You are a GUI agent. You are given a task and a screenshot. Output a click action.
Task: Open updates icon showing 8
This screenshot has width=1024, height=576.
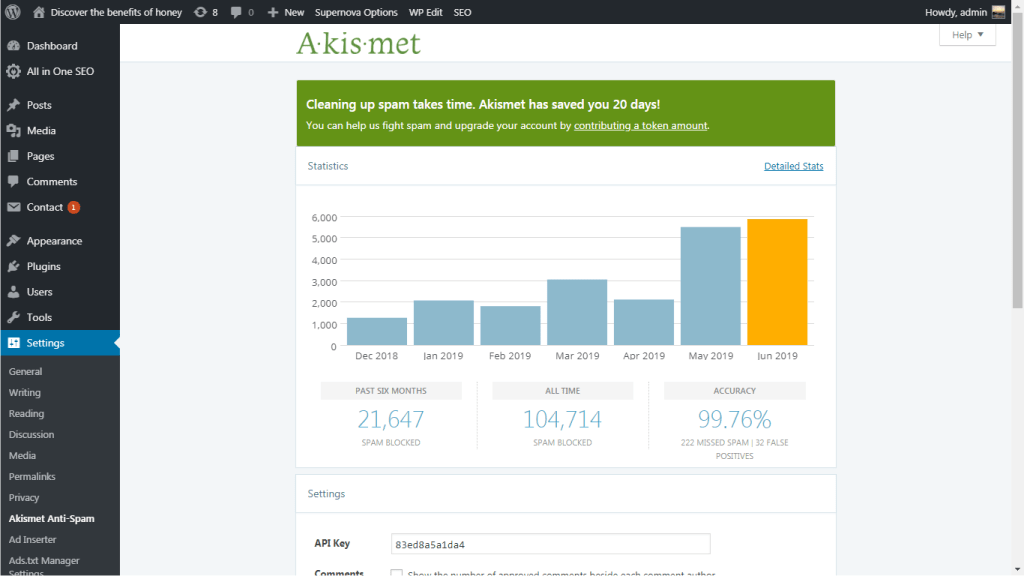click(200, 12)
